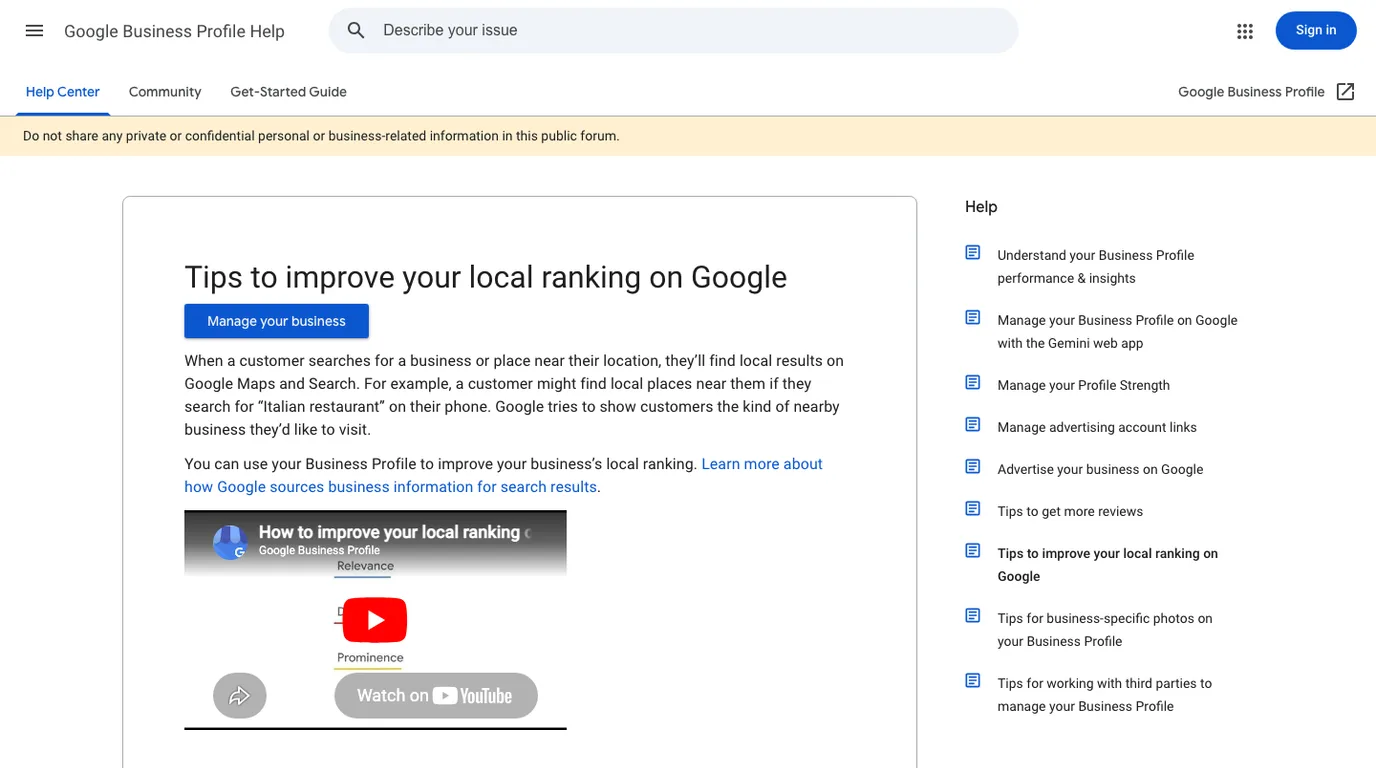Click the Sign in button
Screen dimensions: 1376x768
click(x=1316, y=30)
